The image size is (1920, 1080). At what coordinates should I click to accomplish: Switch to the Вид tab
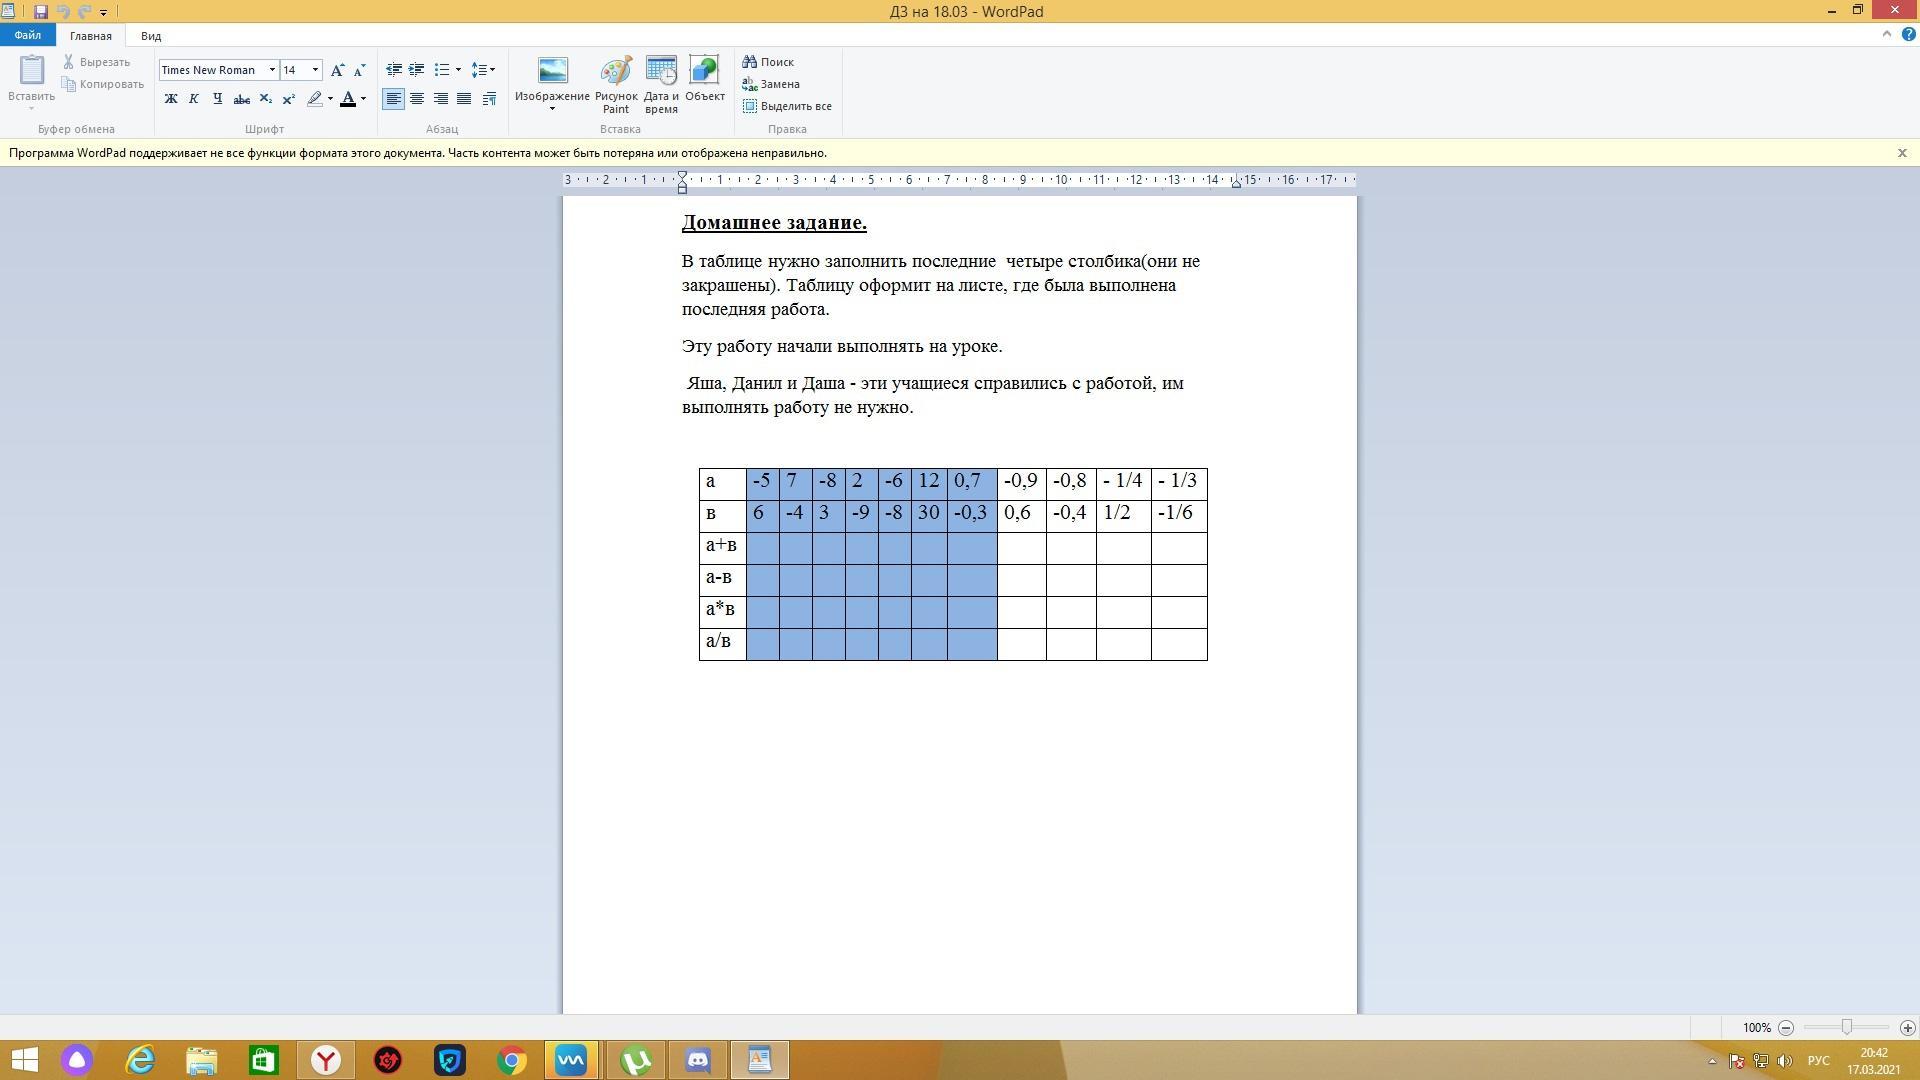(151, 36)
